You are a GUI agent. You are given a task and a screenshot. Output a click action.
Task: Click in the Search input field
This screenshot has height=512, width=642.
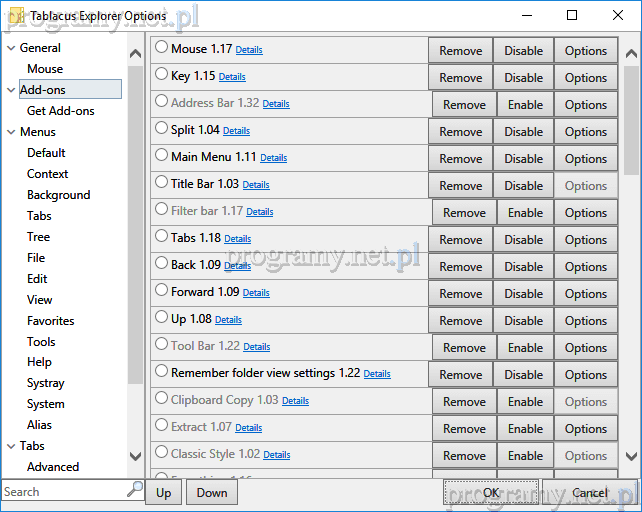[62, 491]
